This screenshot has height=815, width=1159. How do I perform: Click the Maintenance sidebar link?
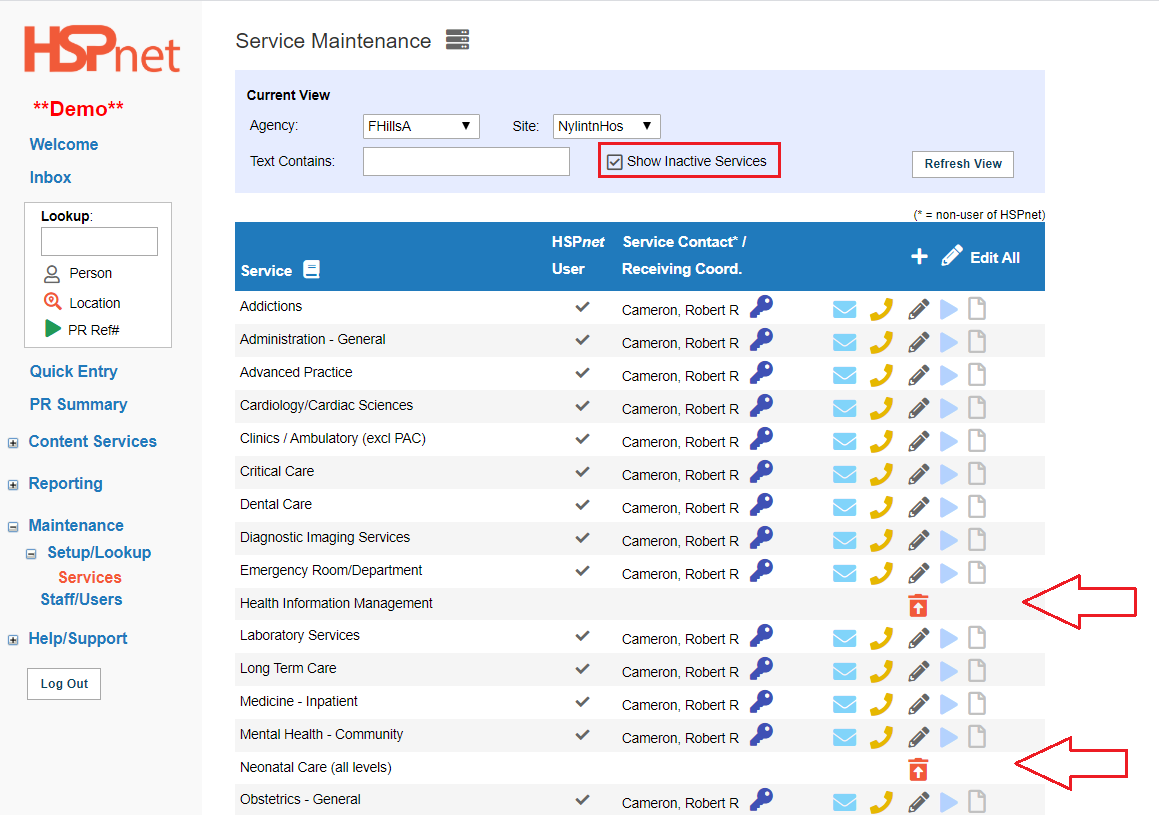76,525
